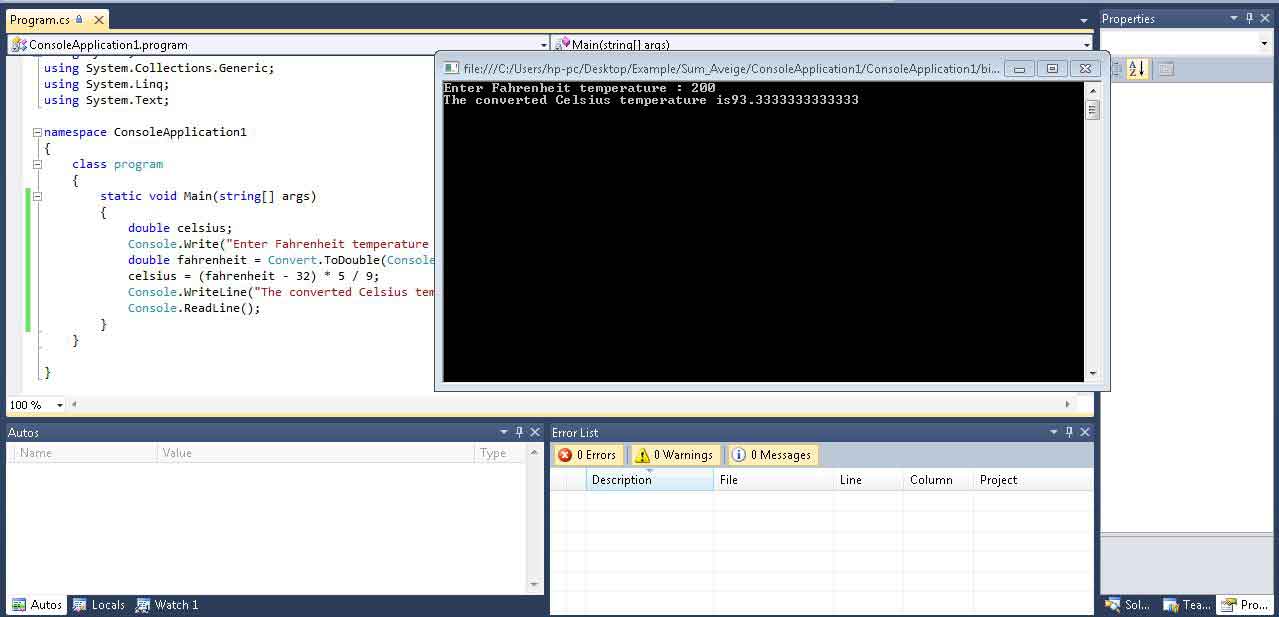Open the ConsoleApplication1.program type dropdown
This screenshot has height=617, width=1279.
(544, 45)
